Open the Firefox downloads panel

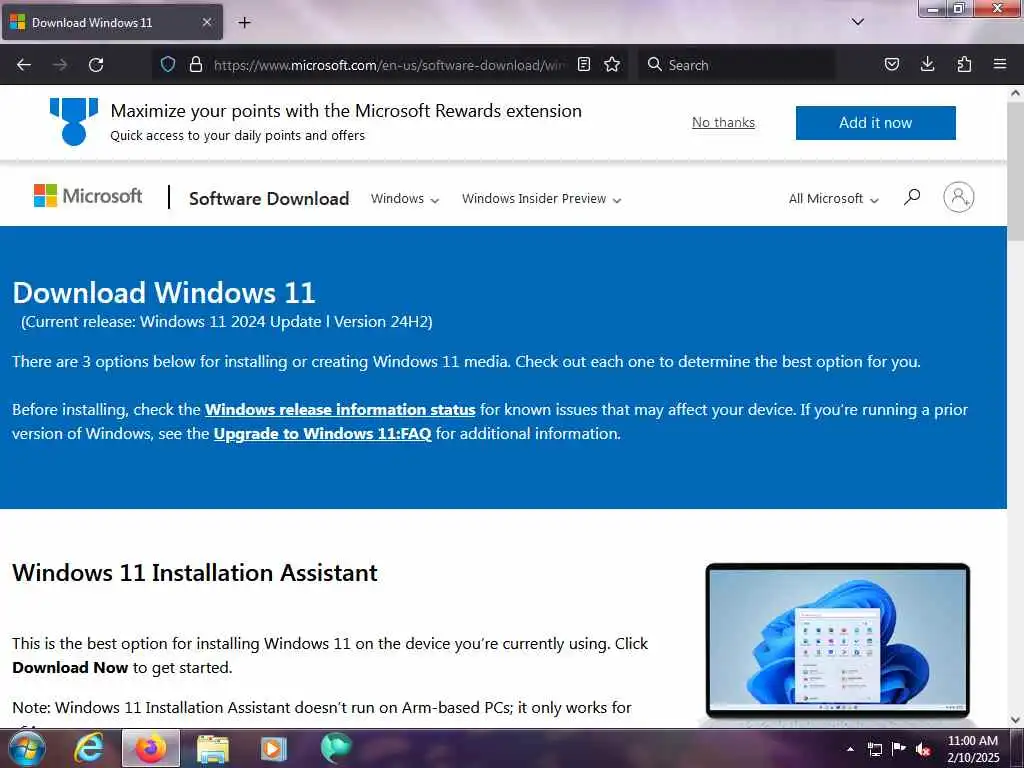click(x=927, y=64)
